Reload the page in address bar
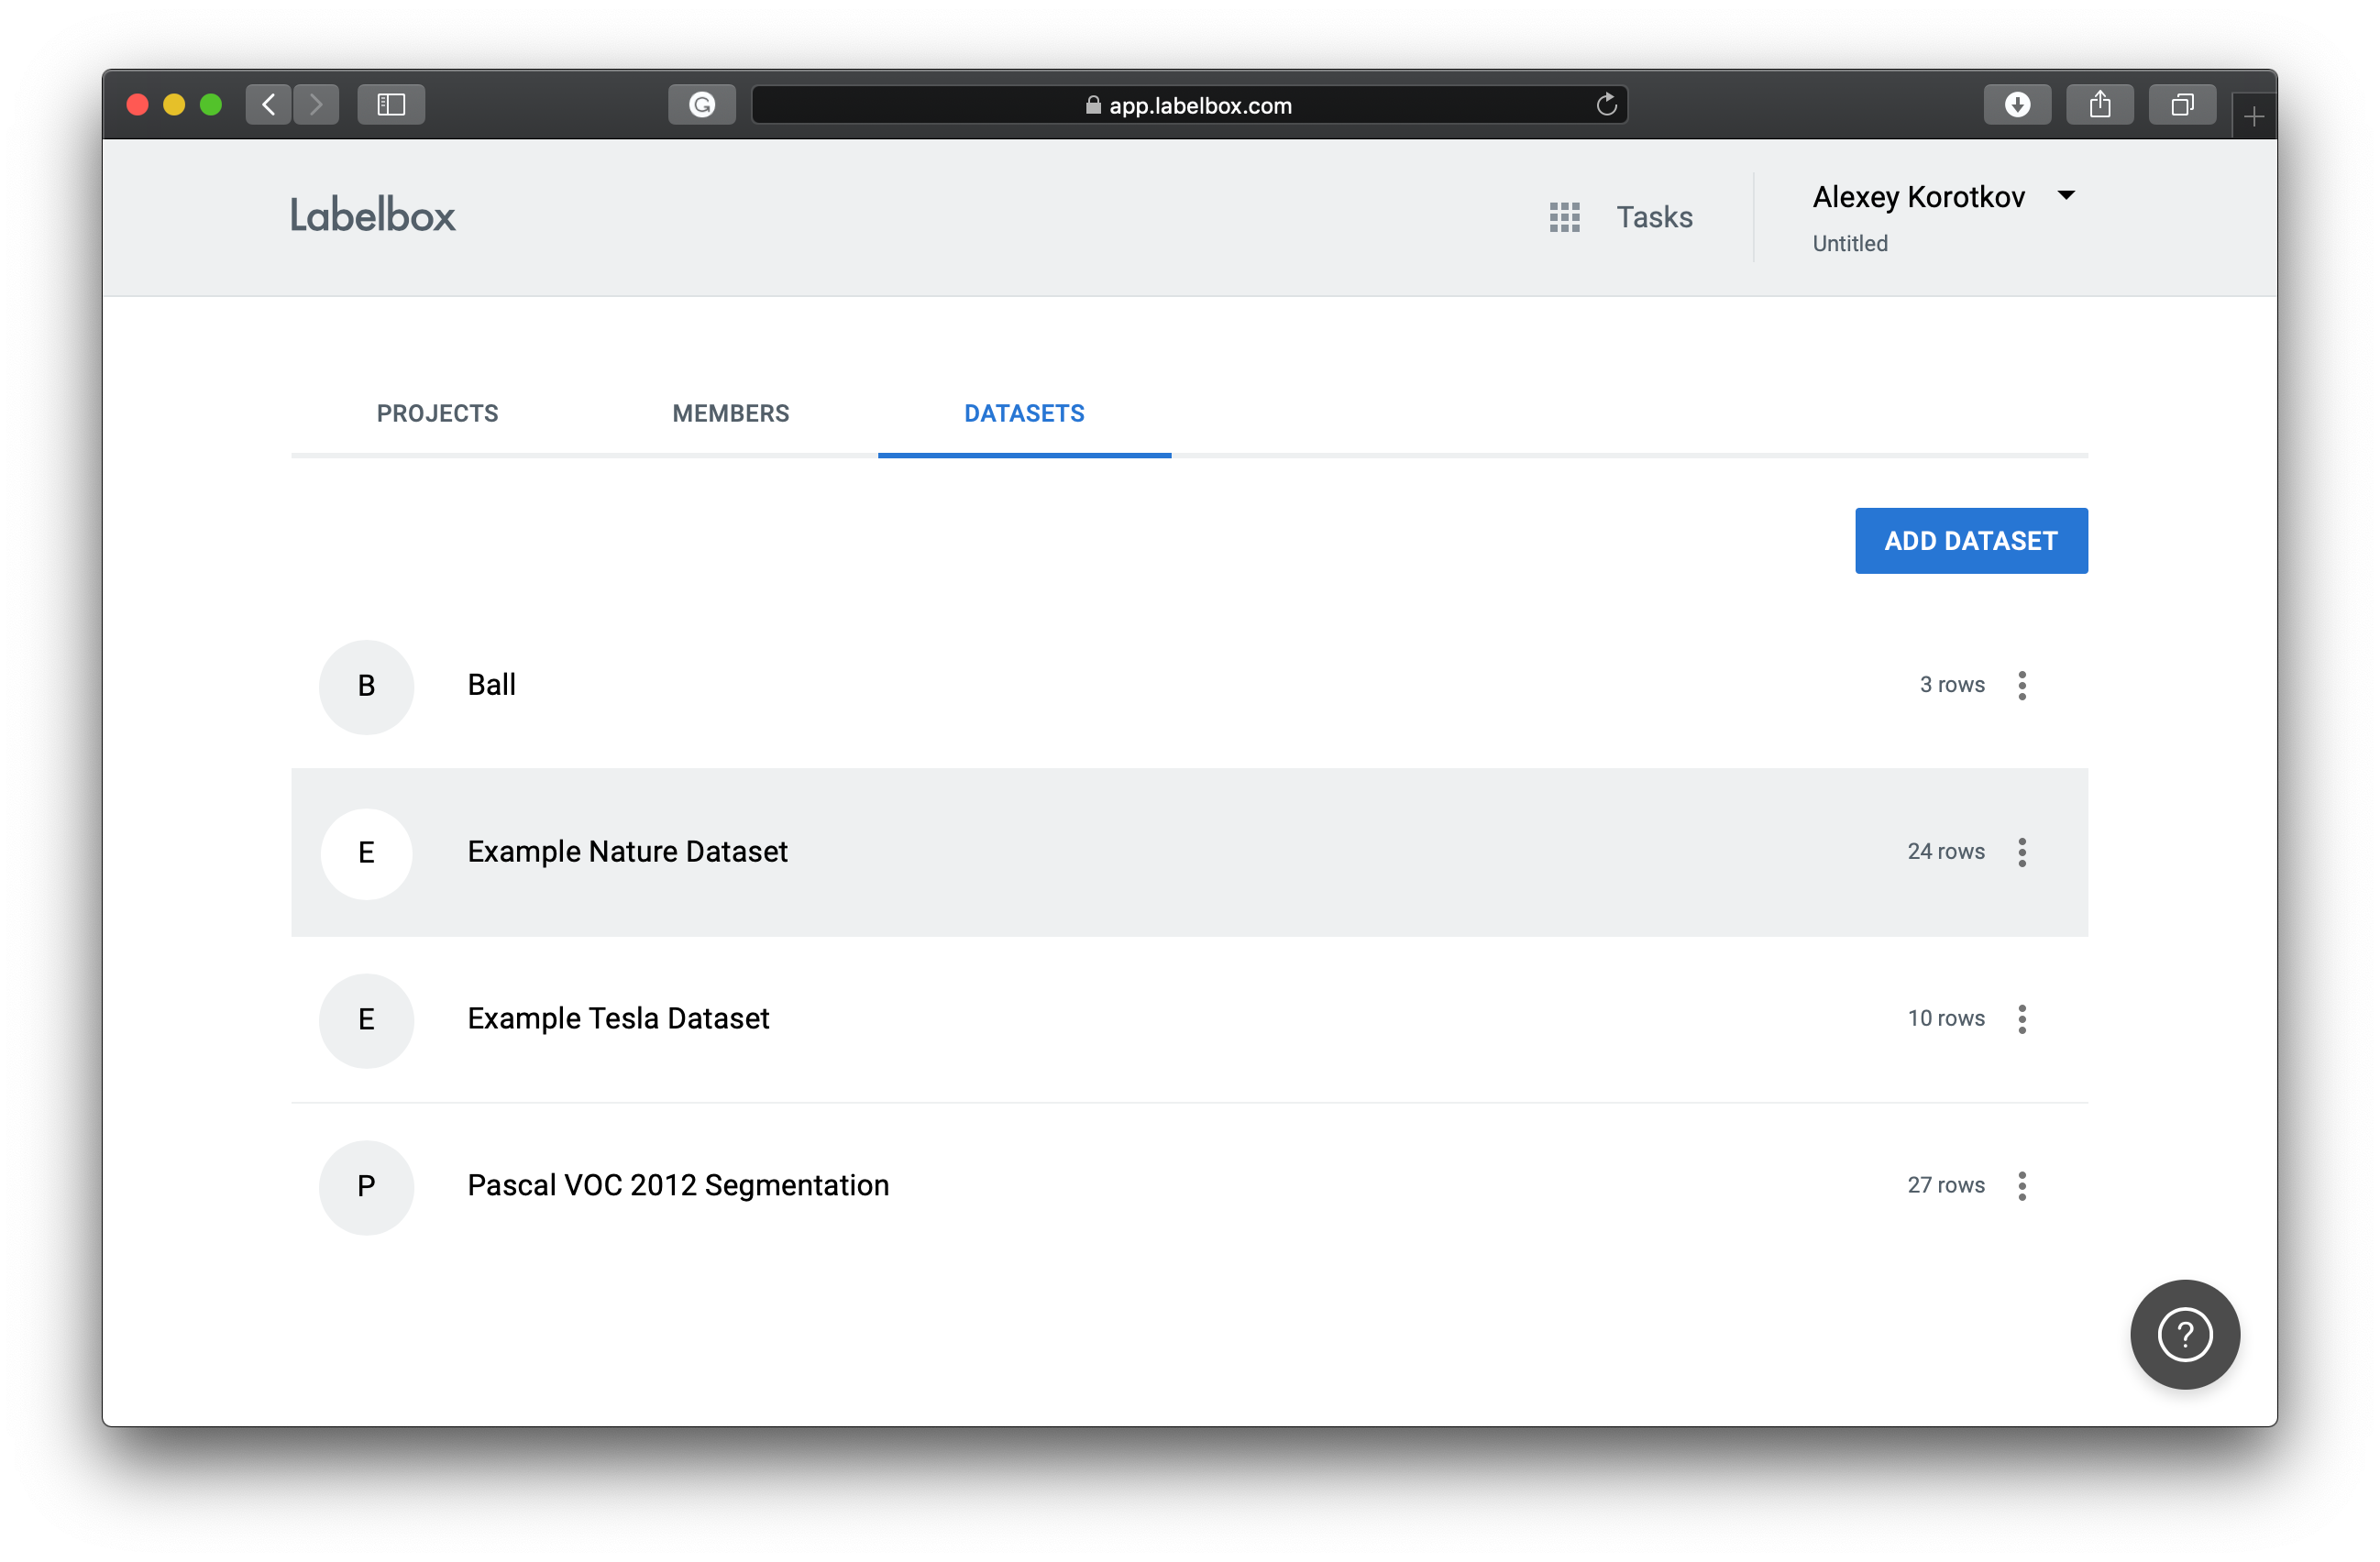This screenshot has width=2380, height=1562. coord(1606,105)
